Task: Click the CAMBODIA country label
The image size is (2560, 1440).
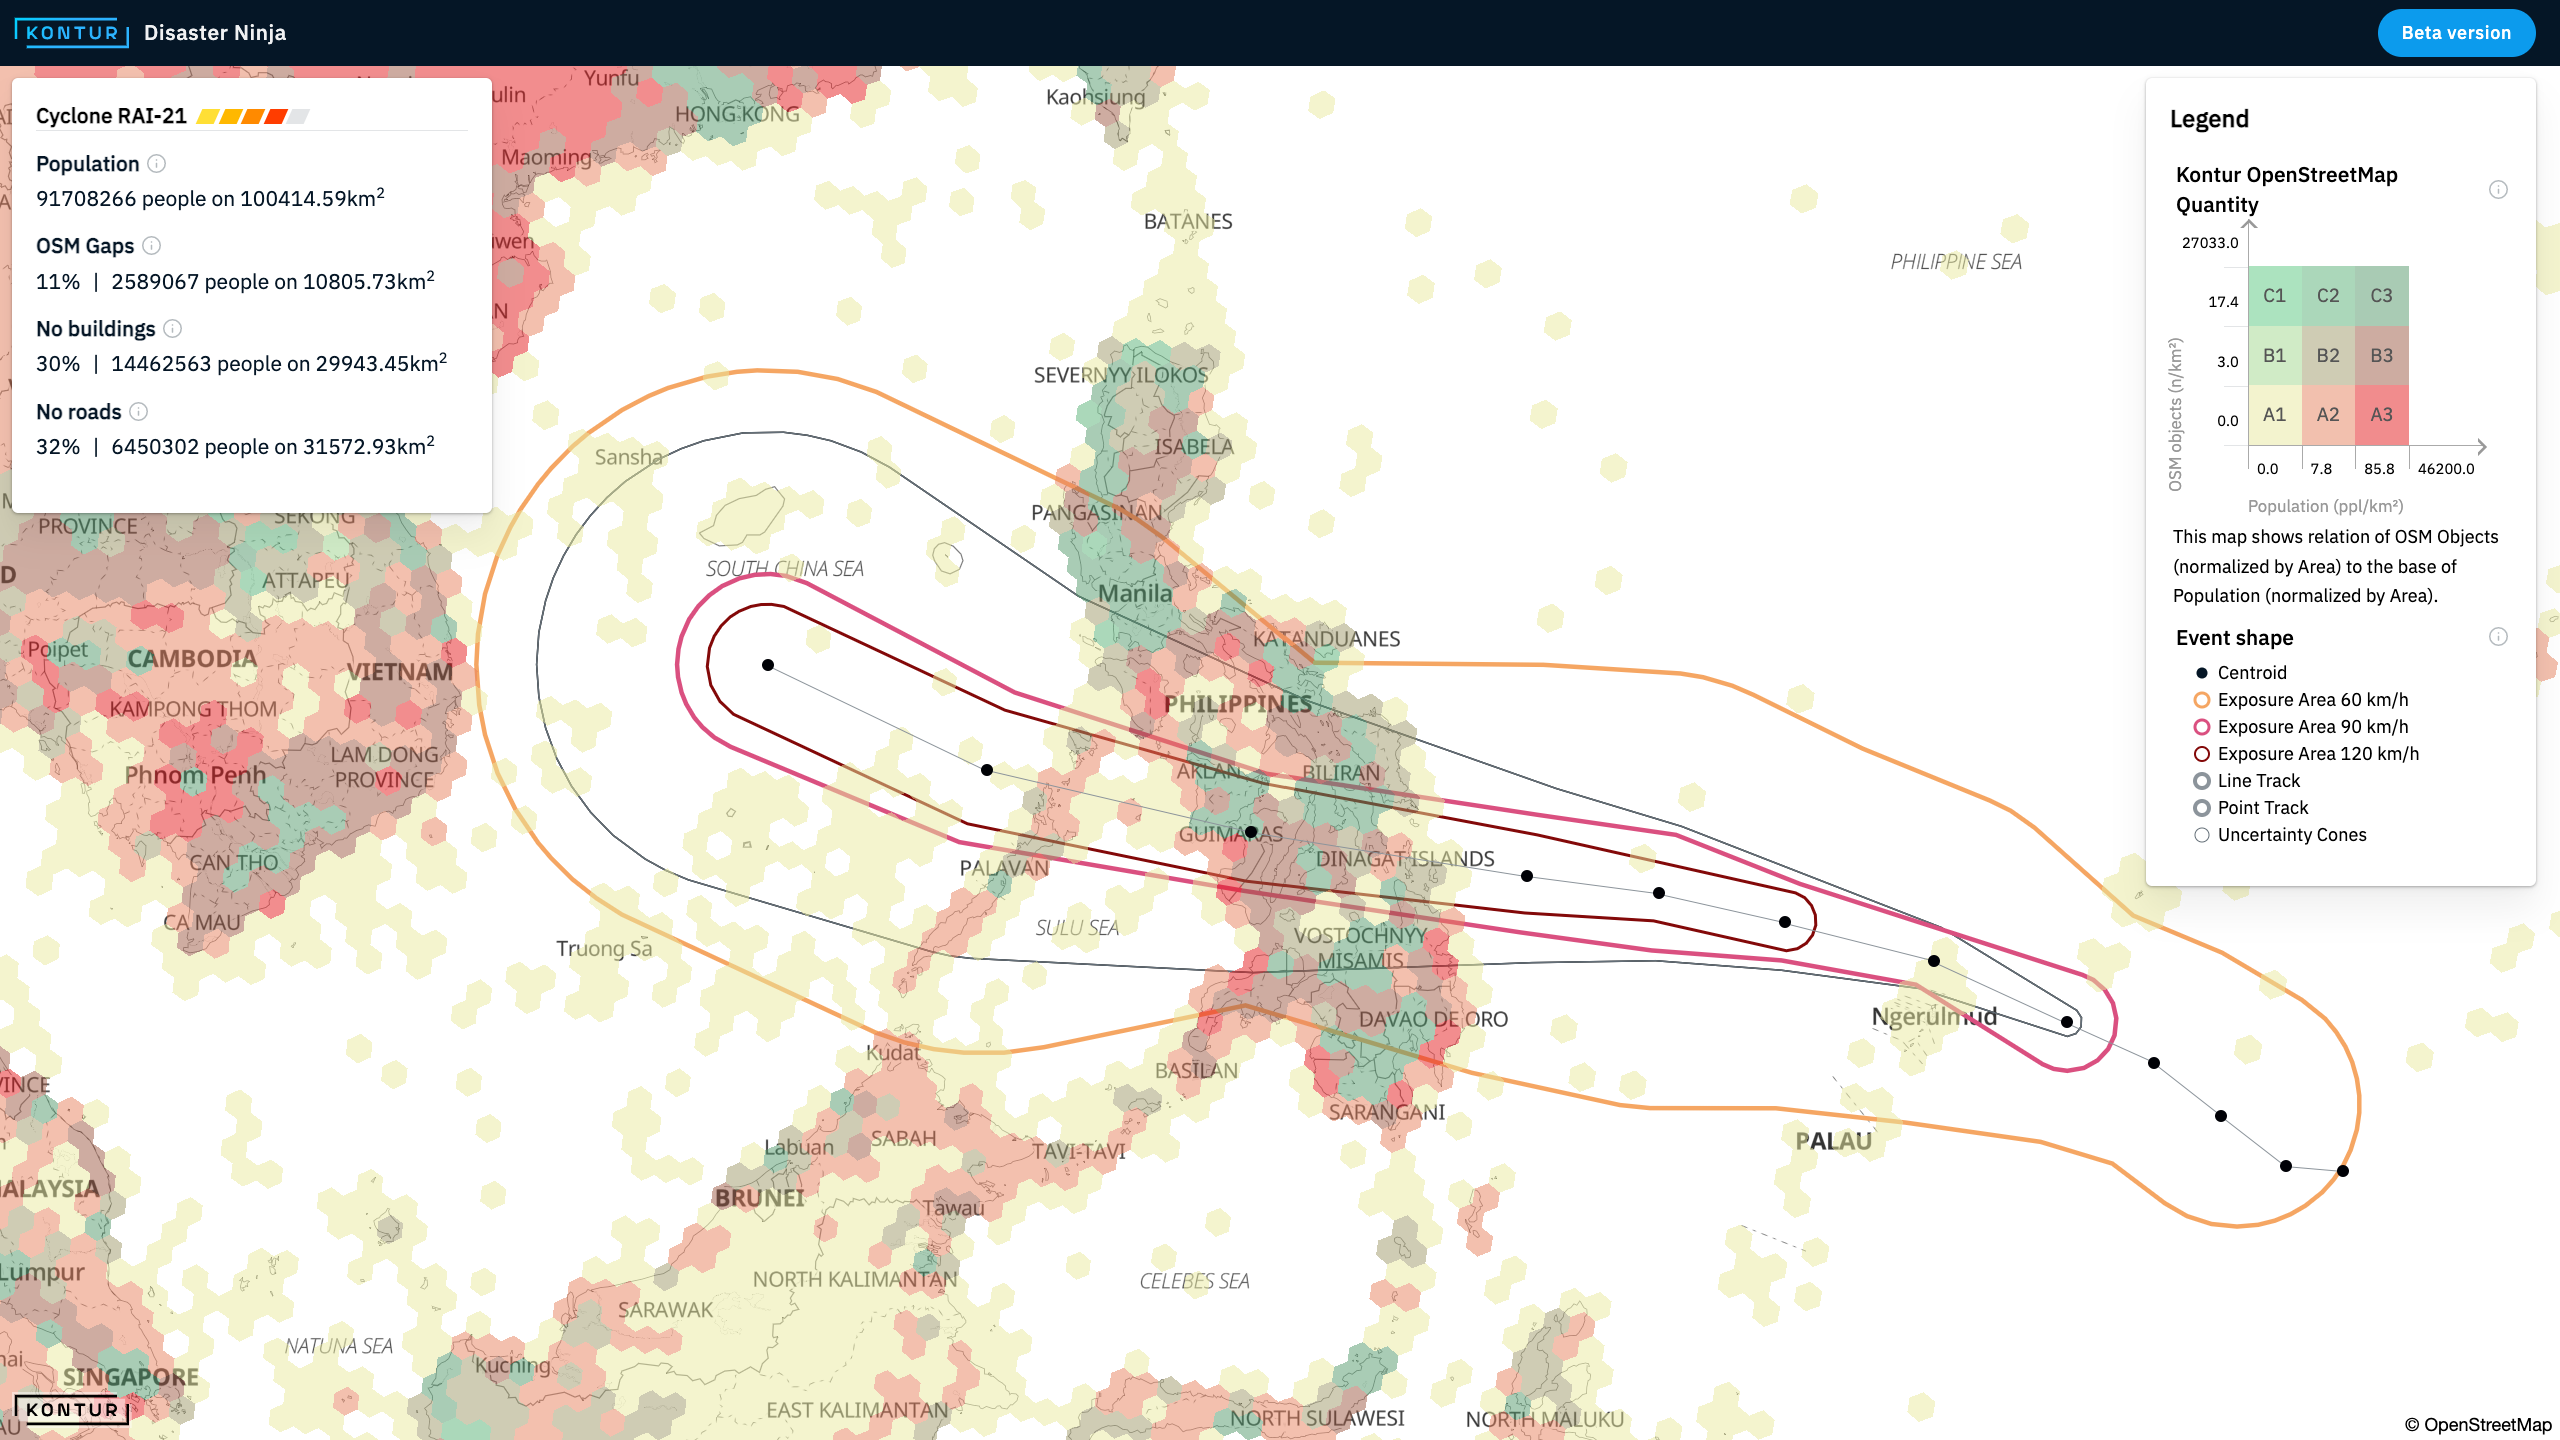Action: coord(192,659)
